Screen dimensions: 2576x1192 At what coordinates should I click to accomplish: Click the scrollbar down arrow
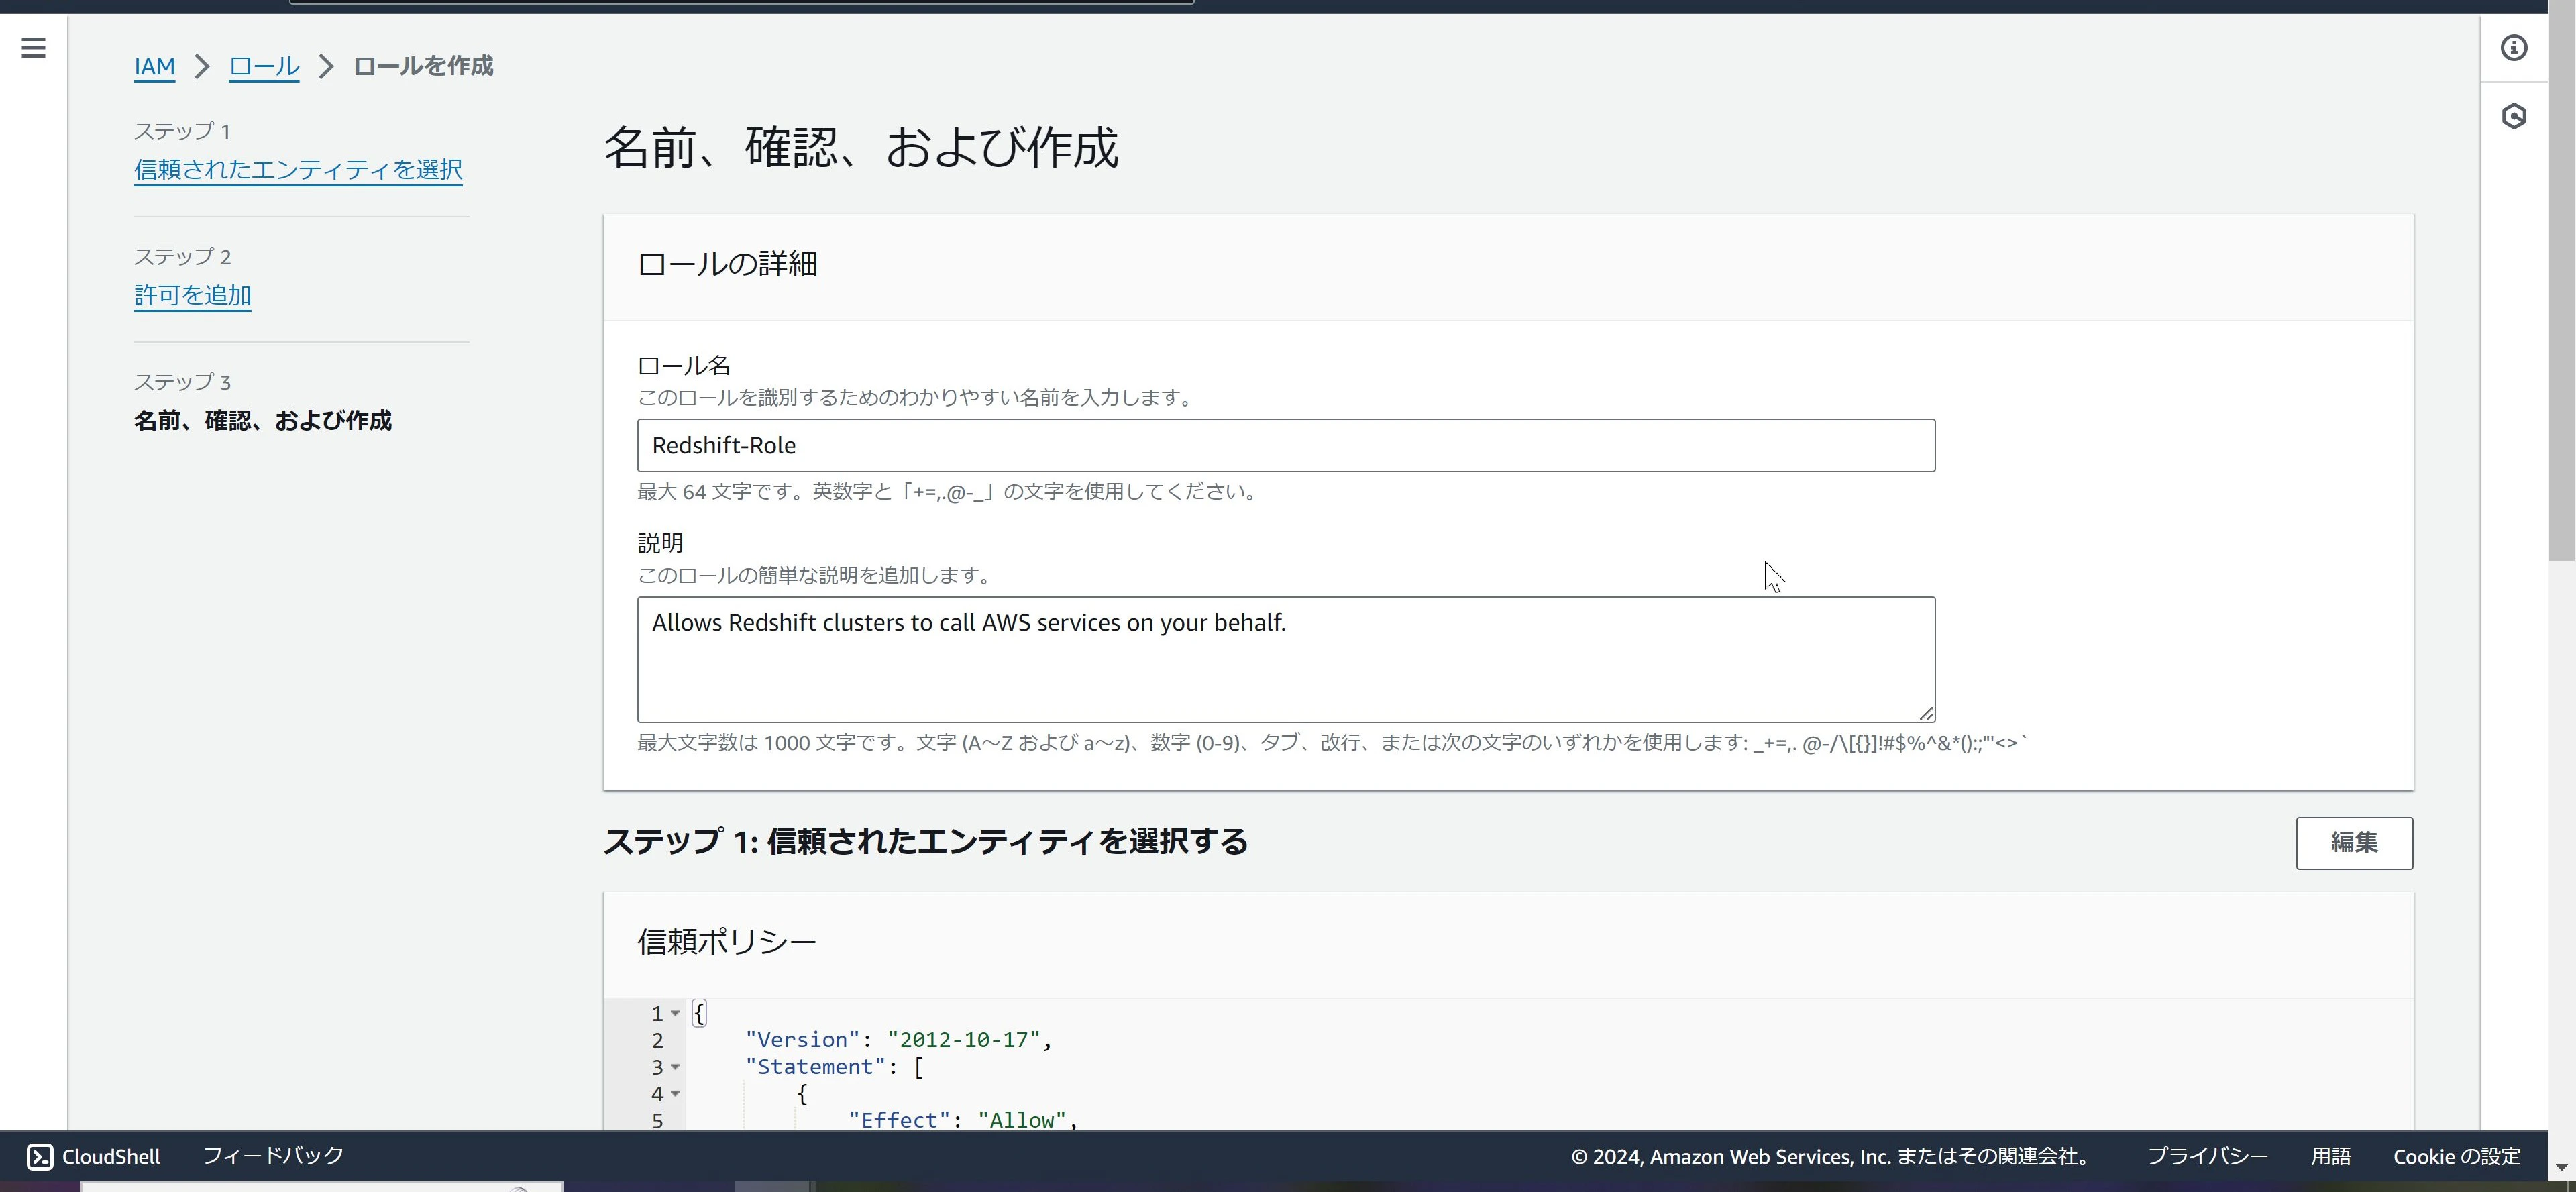click(x=2561, y=1167)
